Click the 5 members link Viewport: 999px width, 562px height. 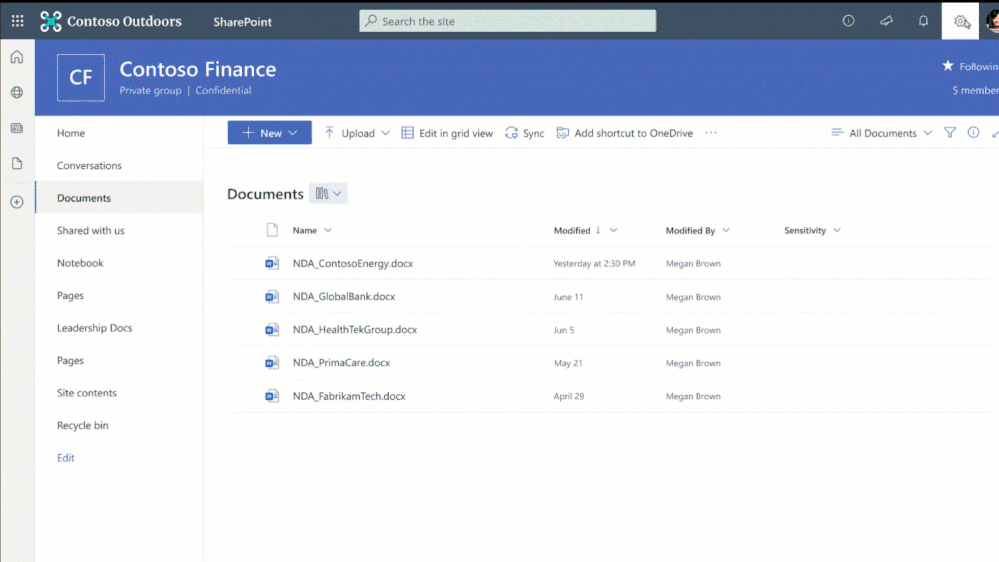(x=975, y=90)
